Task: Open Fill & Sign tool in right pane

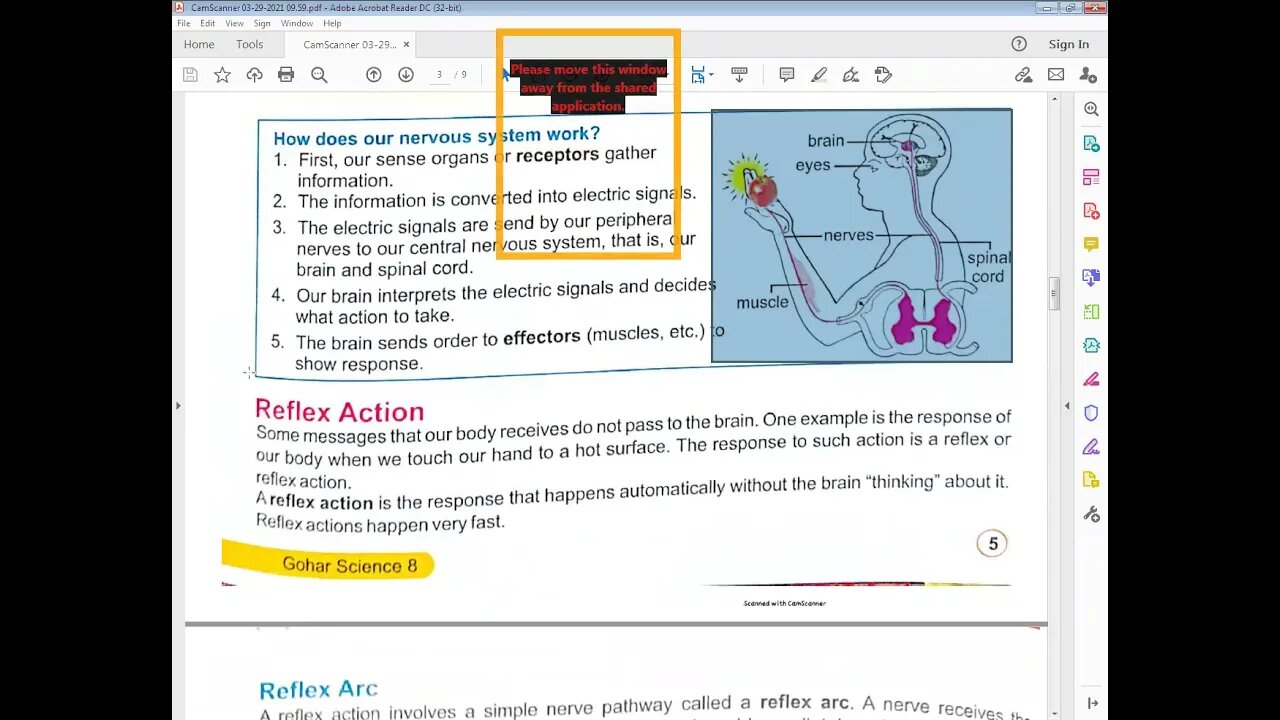Action: 1091,446
